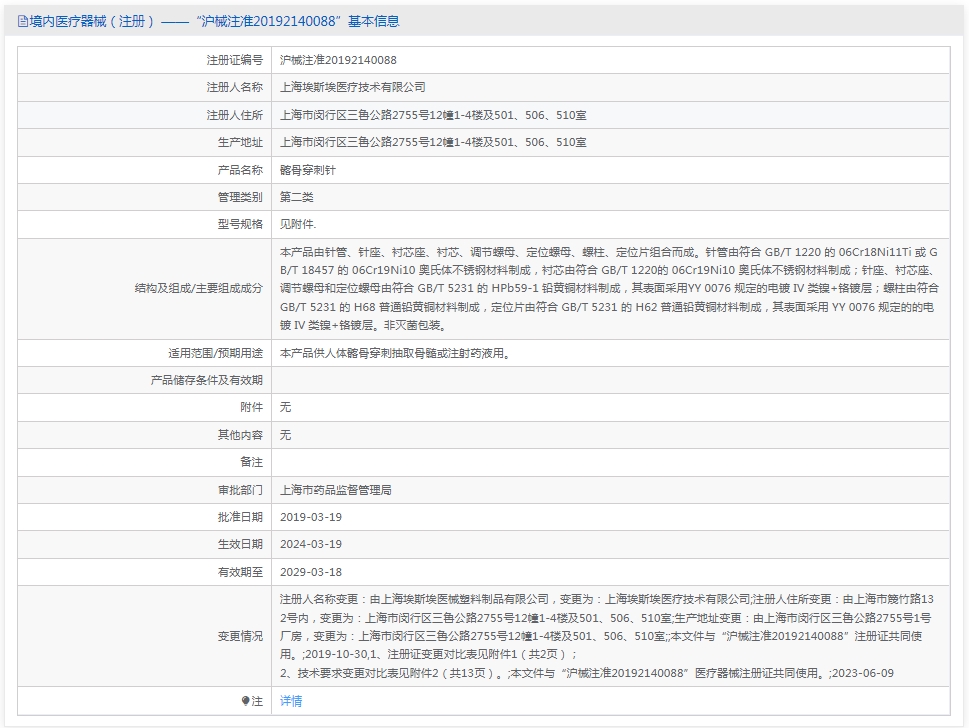
Task: Click the 注册人住所 label
Action: click(235, 115)
